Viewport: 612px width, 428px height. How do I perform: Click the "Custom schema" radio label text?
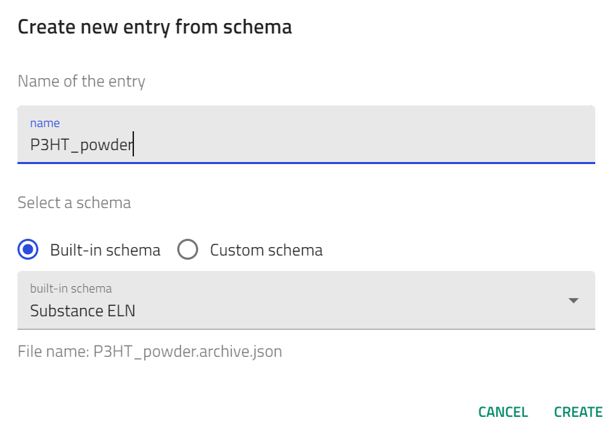tap(266, 250)
